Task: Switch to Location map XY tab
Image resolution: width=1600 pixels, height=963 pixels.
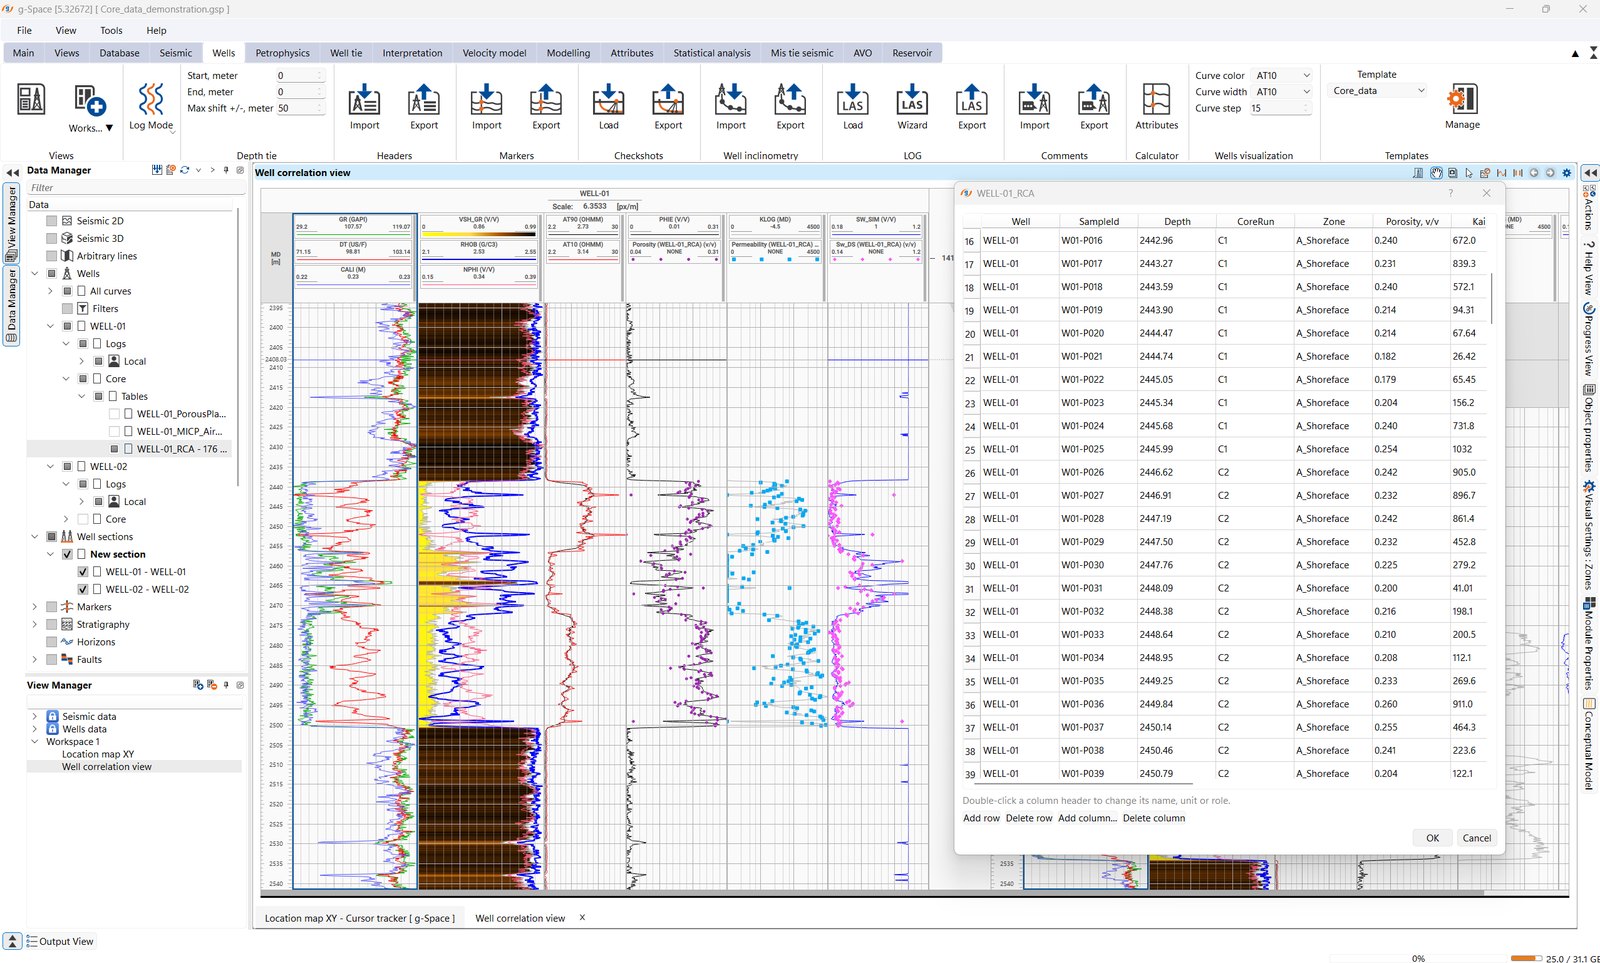Action: click(x=359, y=918)
